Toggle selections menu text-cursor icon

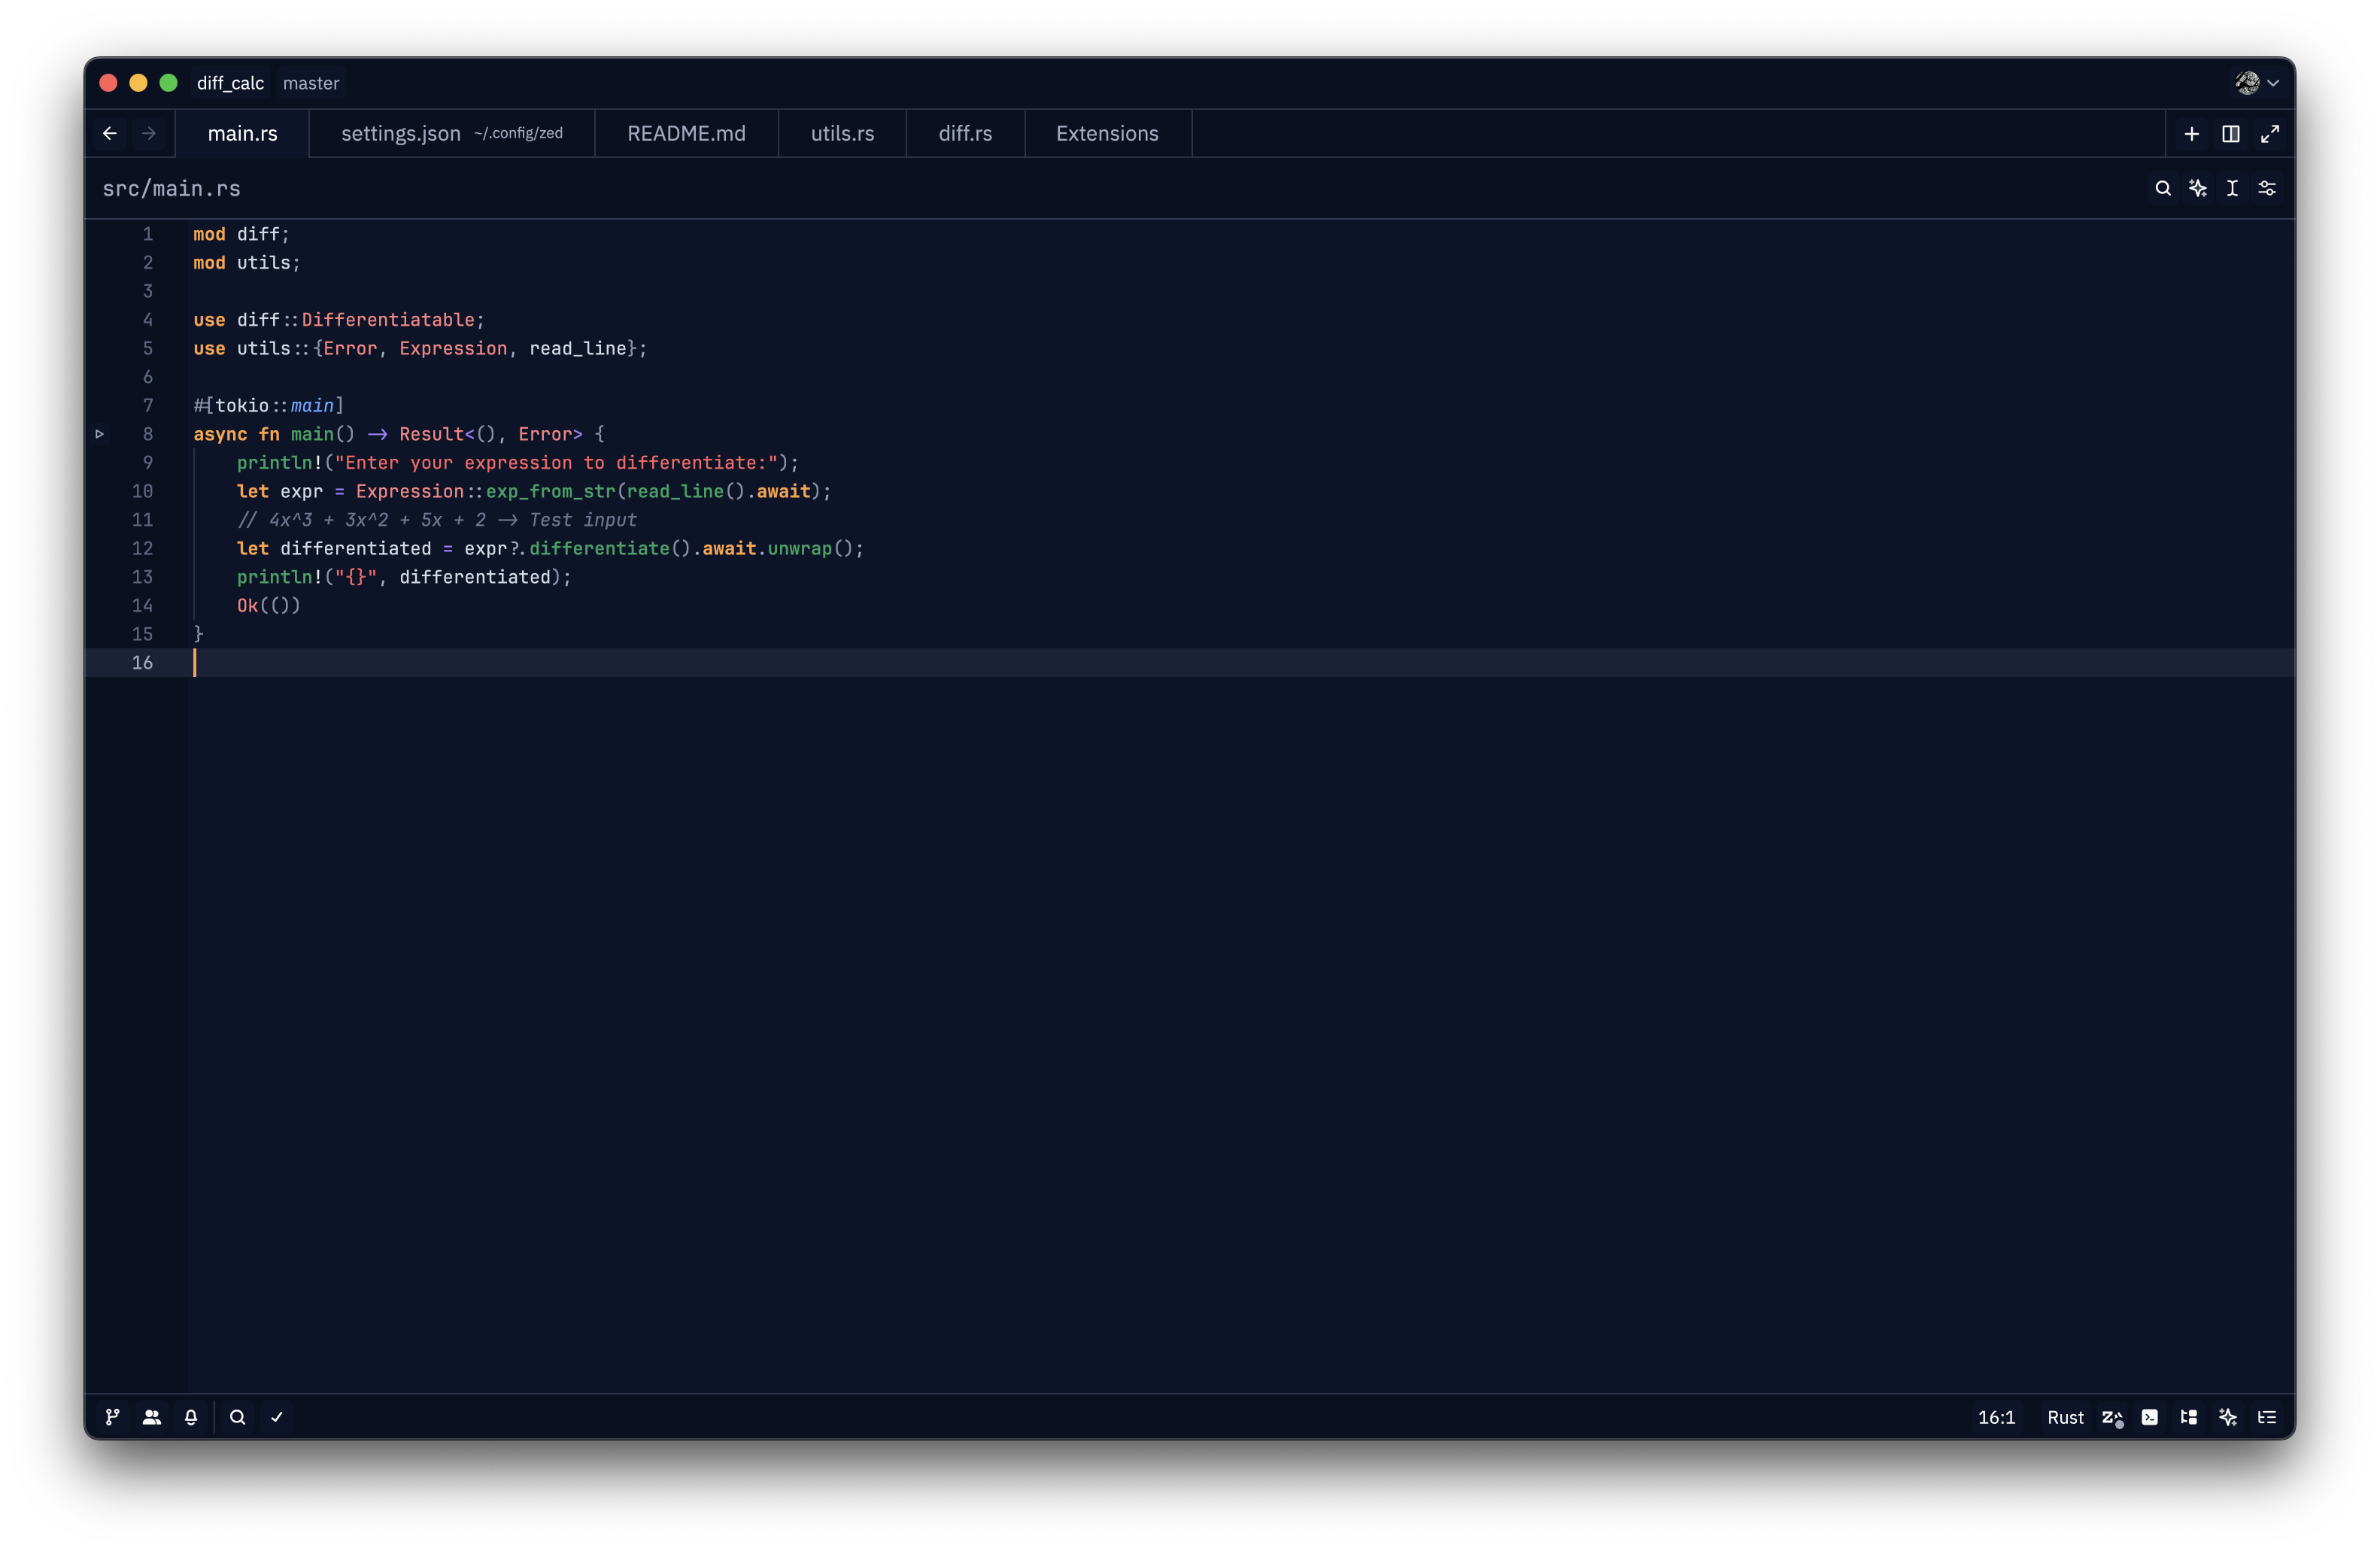click(2232, 188)
